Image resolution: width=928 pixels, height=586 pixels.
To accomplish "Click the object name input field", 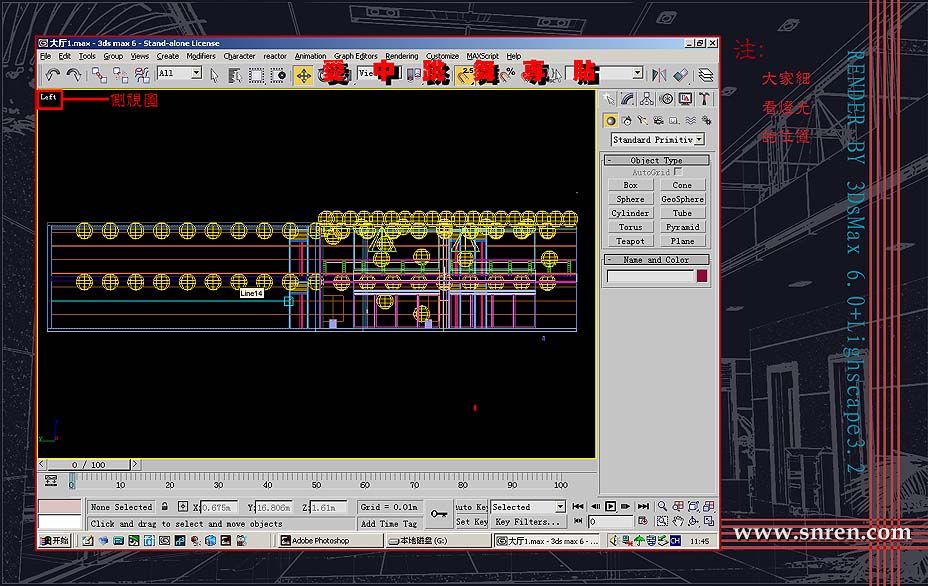I will pos(650,276).
